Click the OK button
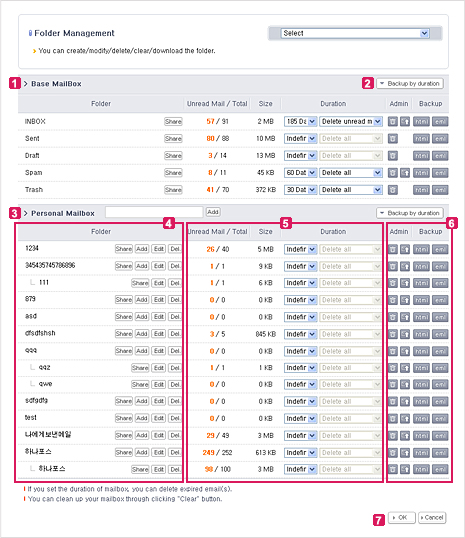Screen dimensions: 465x538 402,518
